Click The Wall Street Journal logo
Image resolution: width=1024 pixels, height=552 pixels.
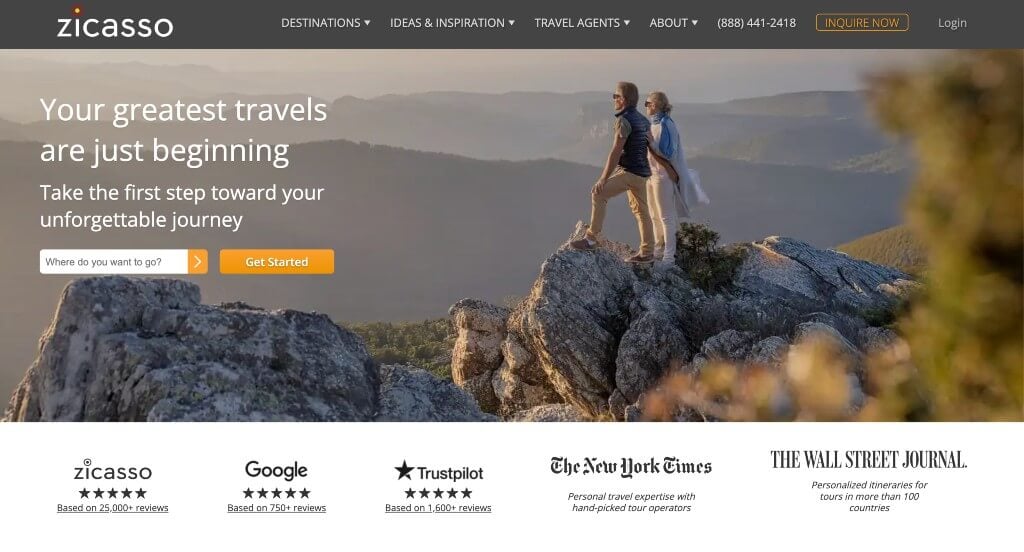(869, 460)
